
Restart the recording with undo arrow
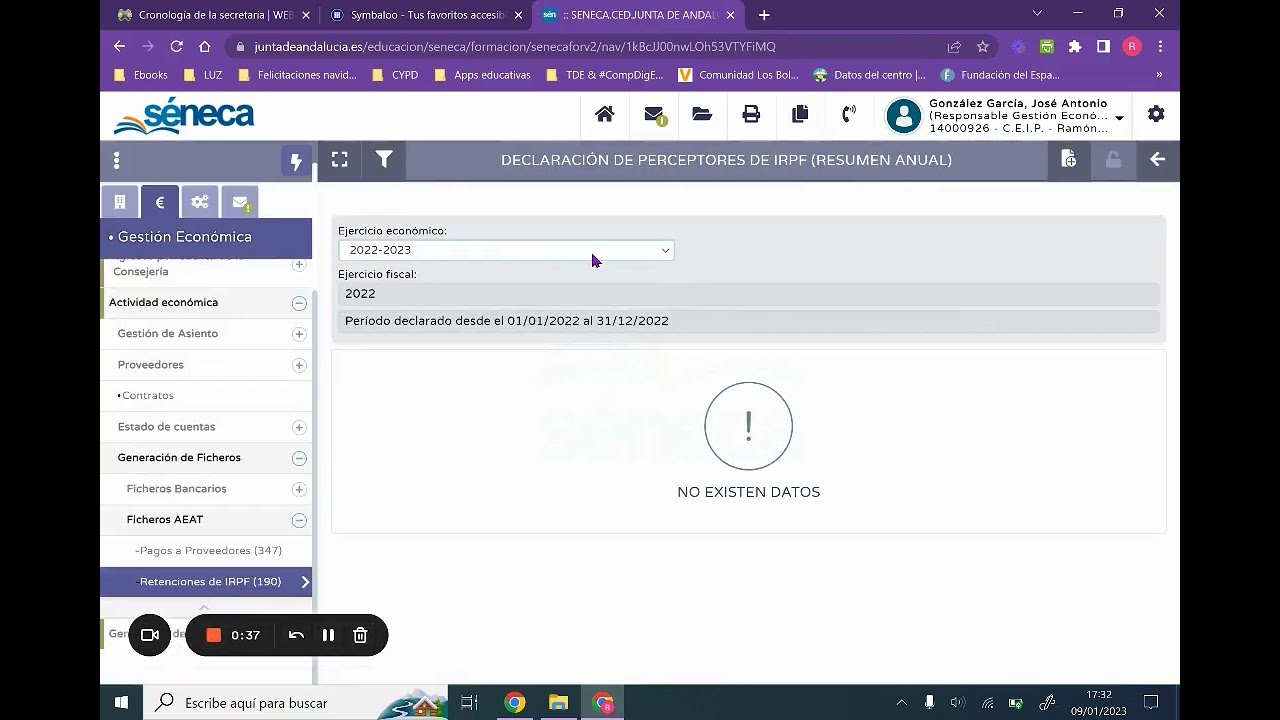click(296, 635)
